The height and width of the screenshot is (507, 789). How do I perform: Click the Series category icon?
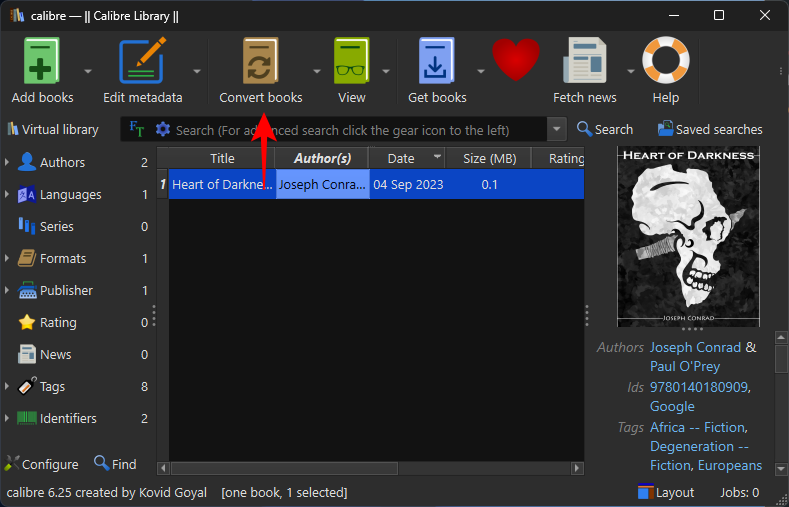(27, 226)
